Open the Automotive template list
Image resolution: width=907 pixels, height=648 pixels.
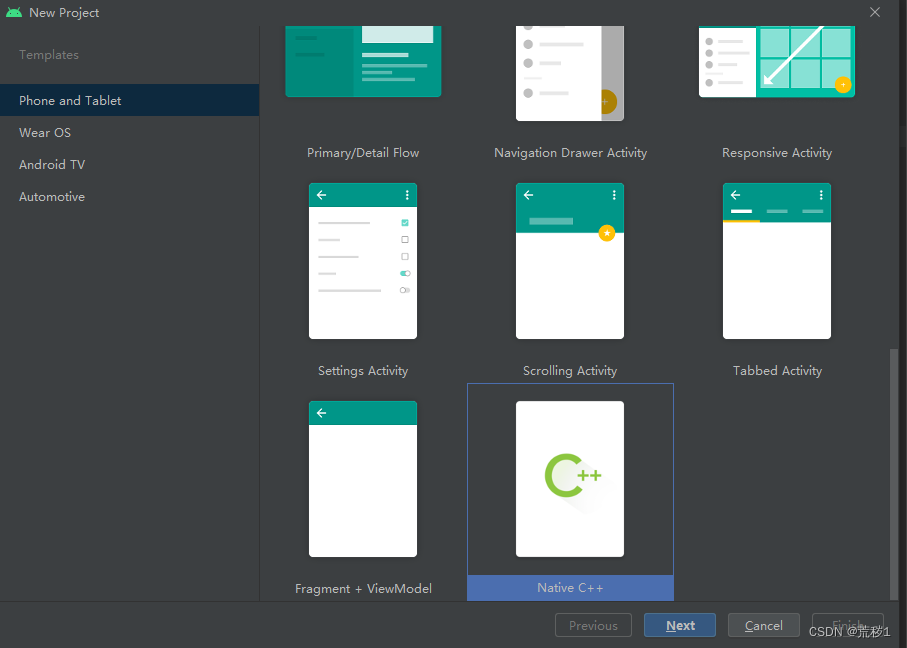(x=51, y=196)
